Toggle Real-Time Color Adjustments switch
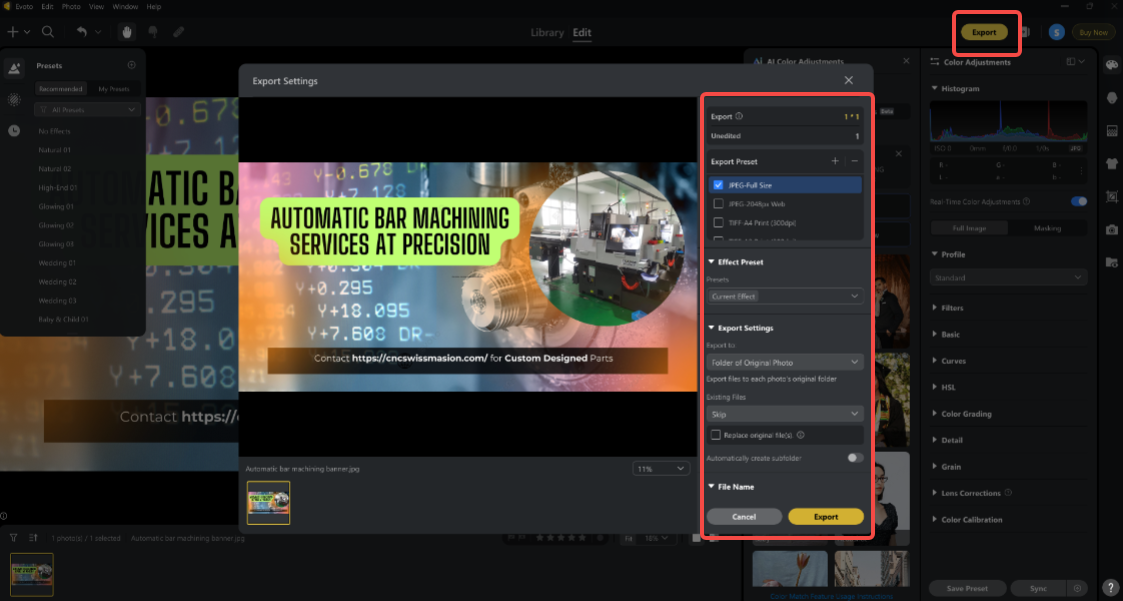The image size is (1123, 601). tap(1079, 201)
